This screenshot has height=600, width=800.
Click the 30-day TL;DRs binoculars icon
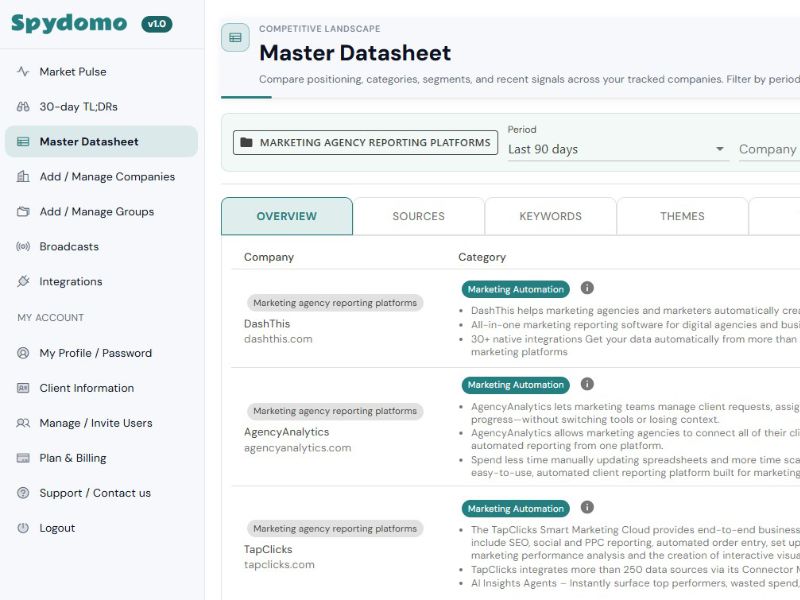point(23,107)
